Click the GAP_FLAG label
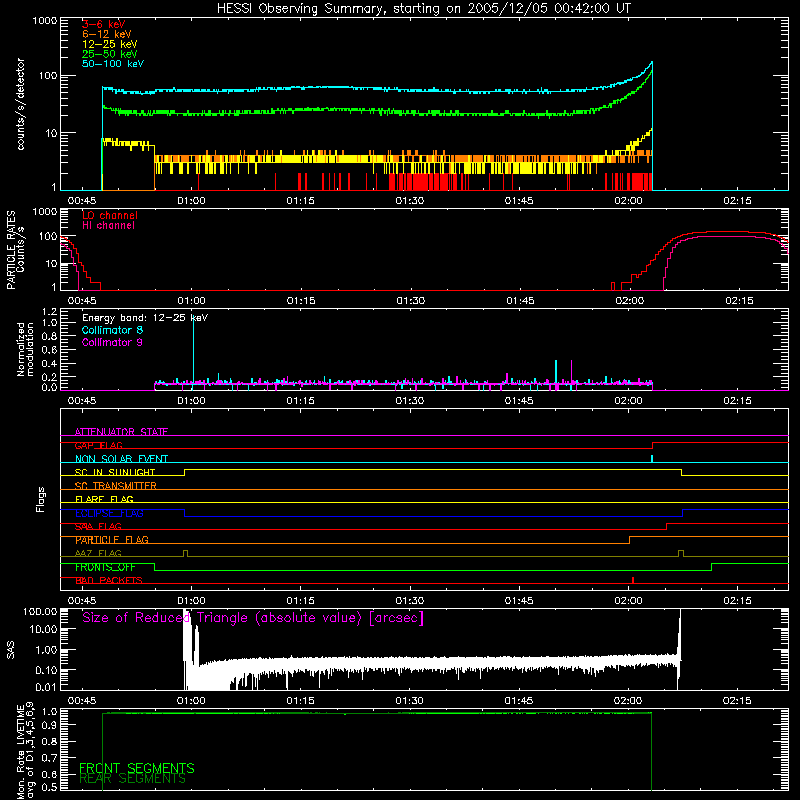The height and width of the screenshot is (800, 800). (98, 445)
